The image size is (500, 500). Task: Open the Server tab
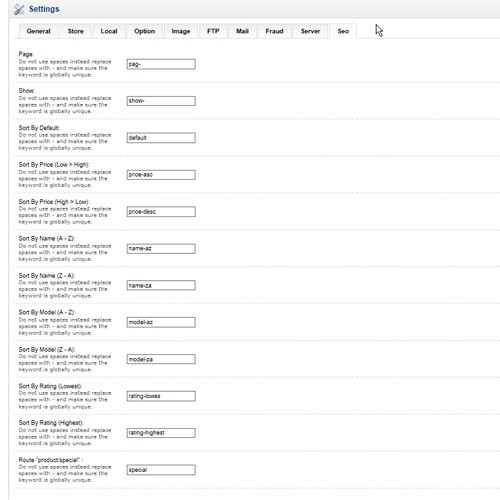(310, 31)
